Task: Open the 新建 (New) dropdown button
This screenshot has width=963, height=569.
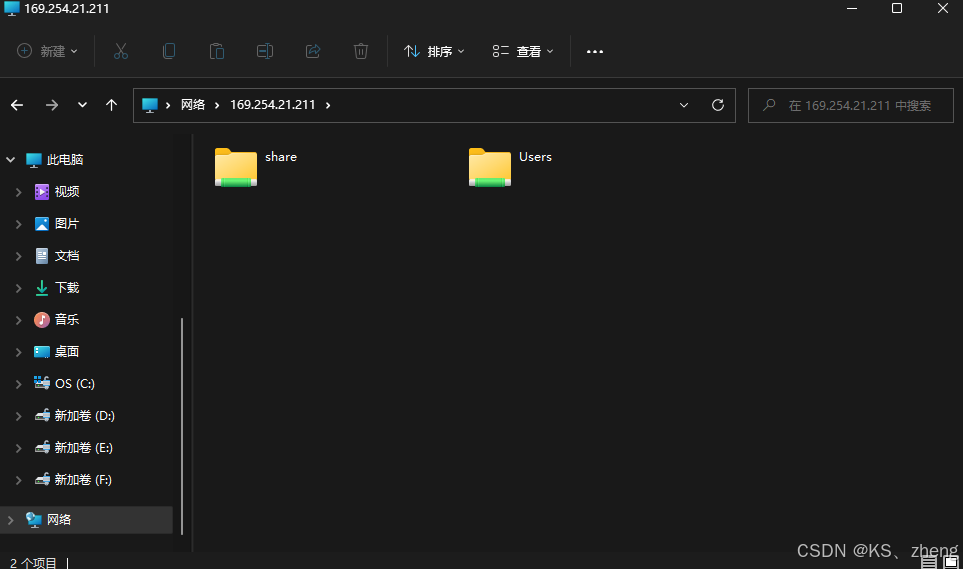Action: 47,51
